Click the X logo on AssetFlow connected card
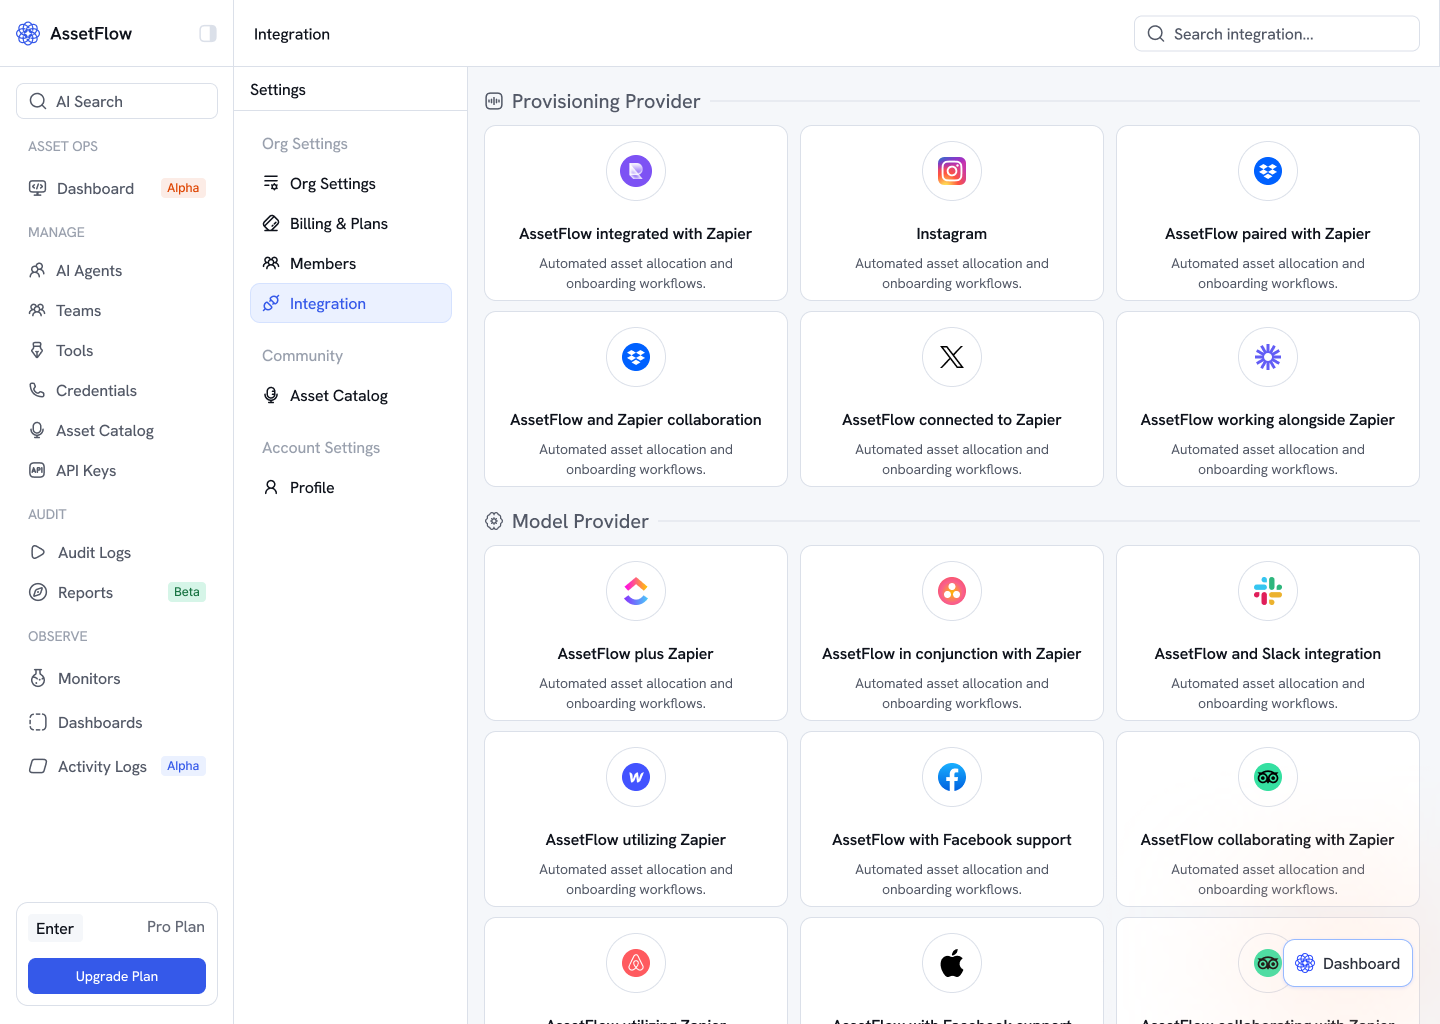The height and width of the screenshot is (1024, 1440). pos(952,357)
